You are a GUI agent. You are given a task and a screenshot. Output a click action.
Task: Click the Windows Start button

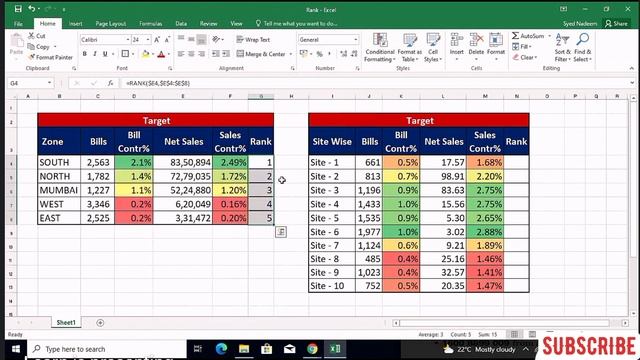[x=16, y=349]
